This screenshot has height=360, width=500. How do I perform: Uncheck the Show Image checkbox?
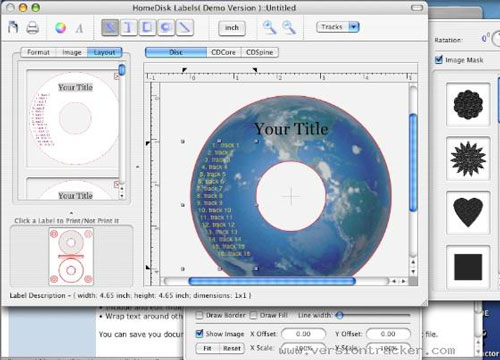(199, 333)
